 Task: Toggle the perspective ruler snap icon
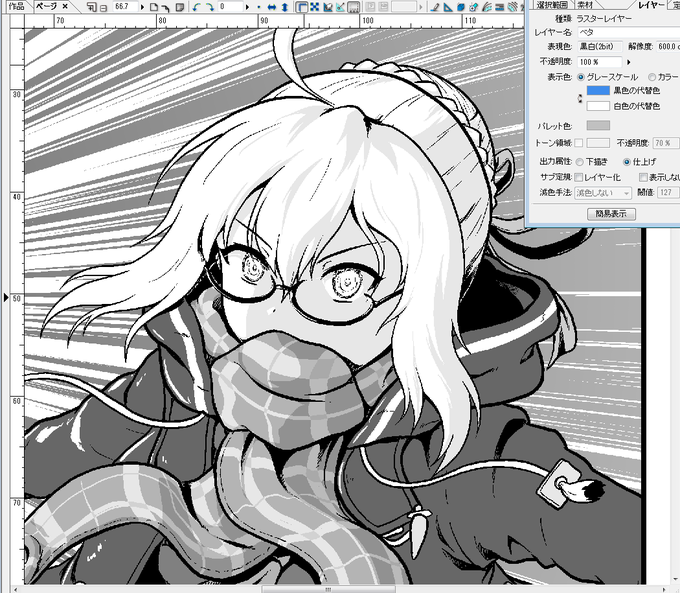click(461, 7)
